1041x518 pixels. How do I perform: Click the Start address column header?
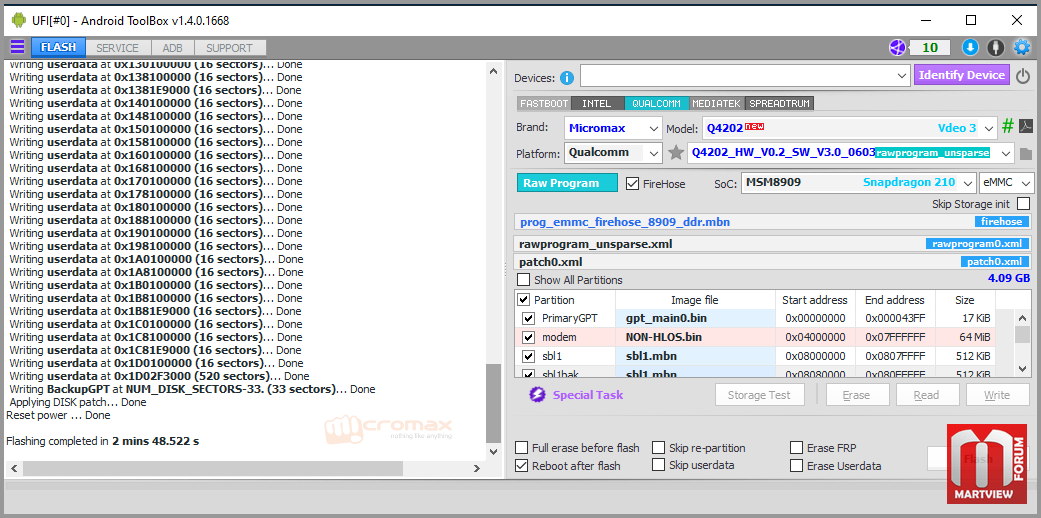(x=815, y=300)
